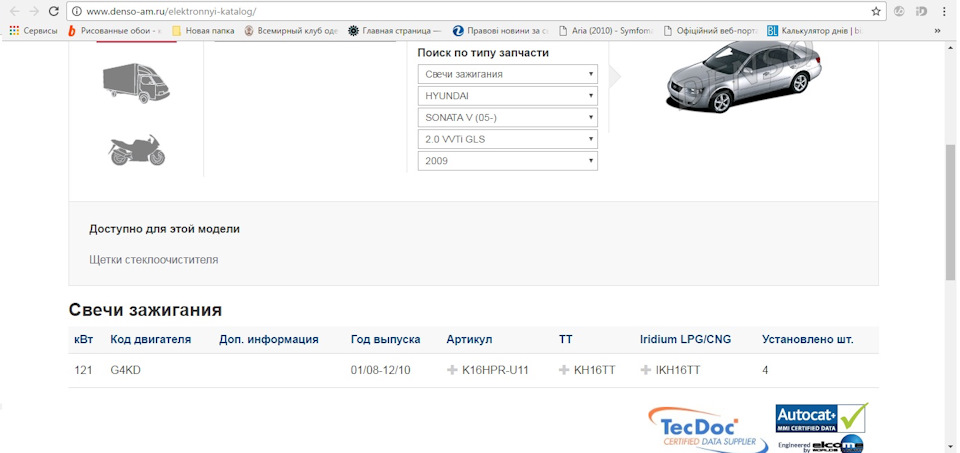Go forward with the browser forward arrow
Viewport: 960px width, 453px height.
pos(34,11)
